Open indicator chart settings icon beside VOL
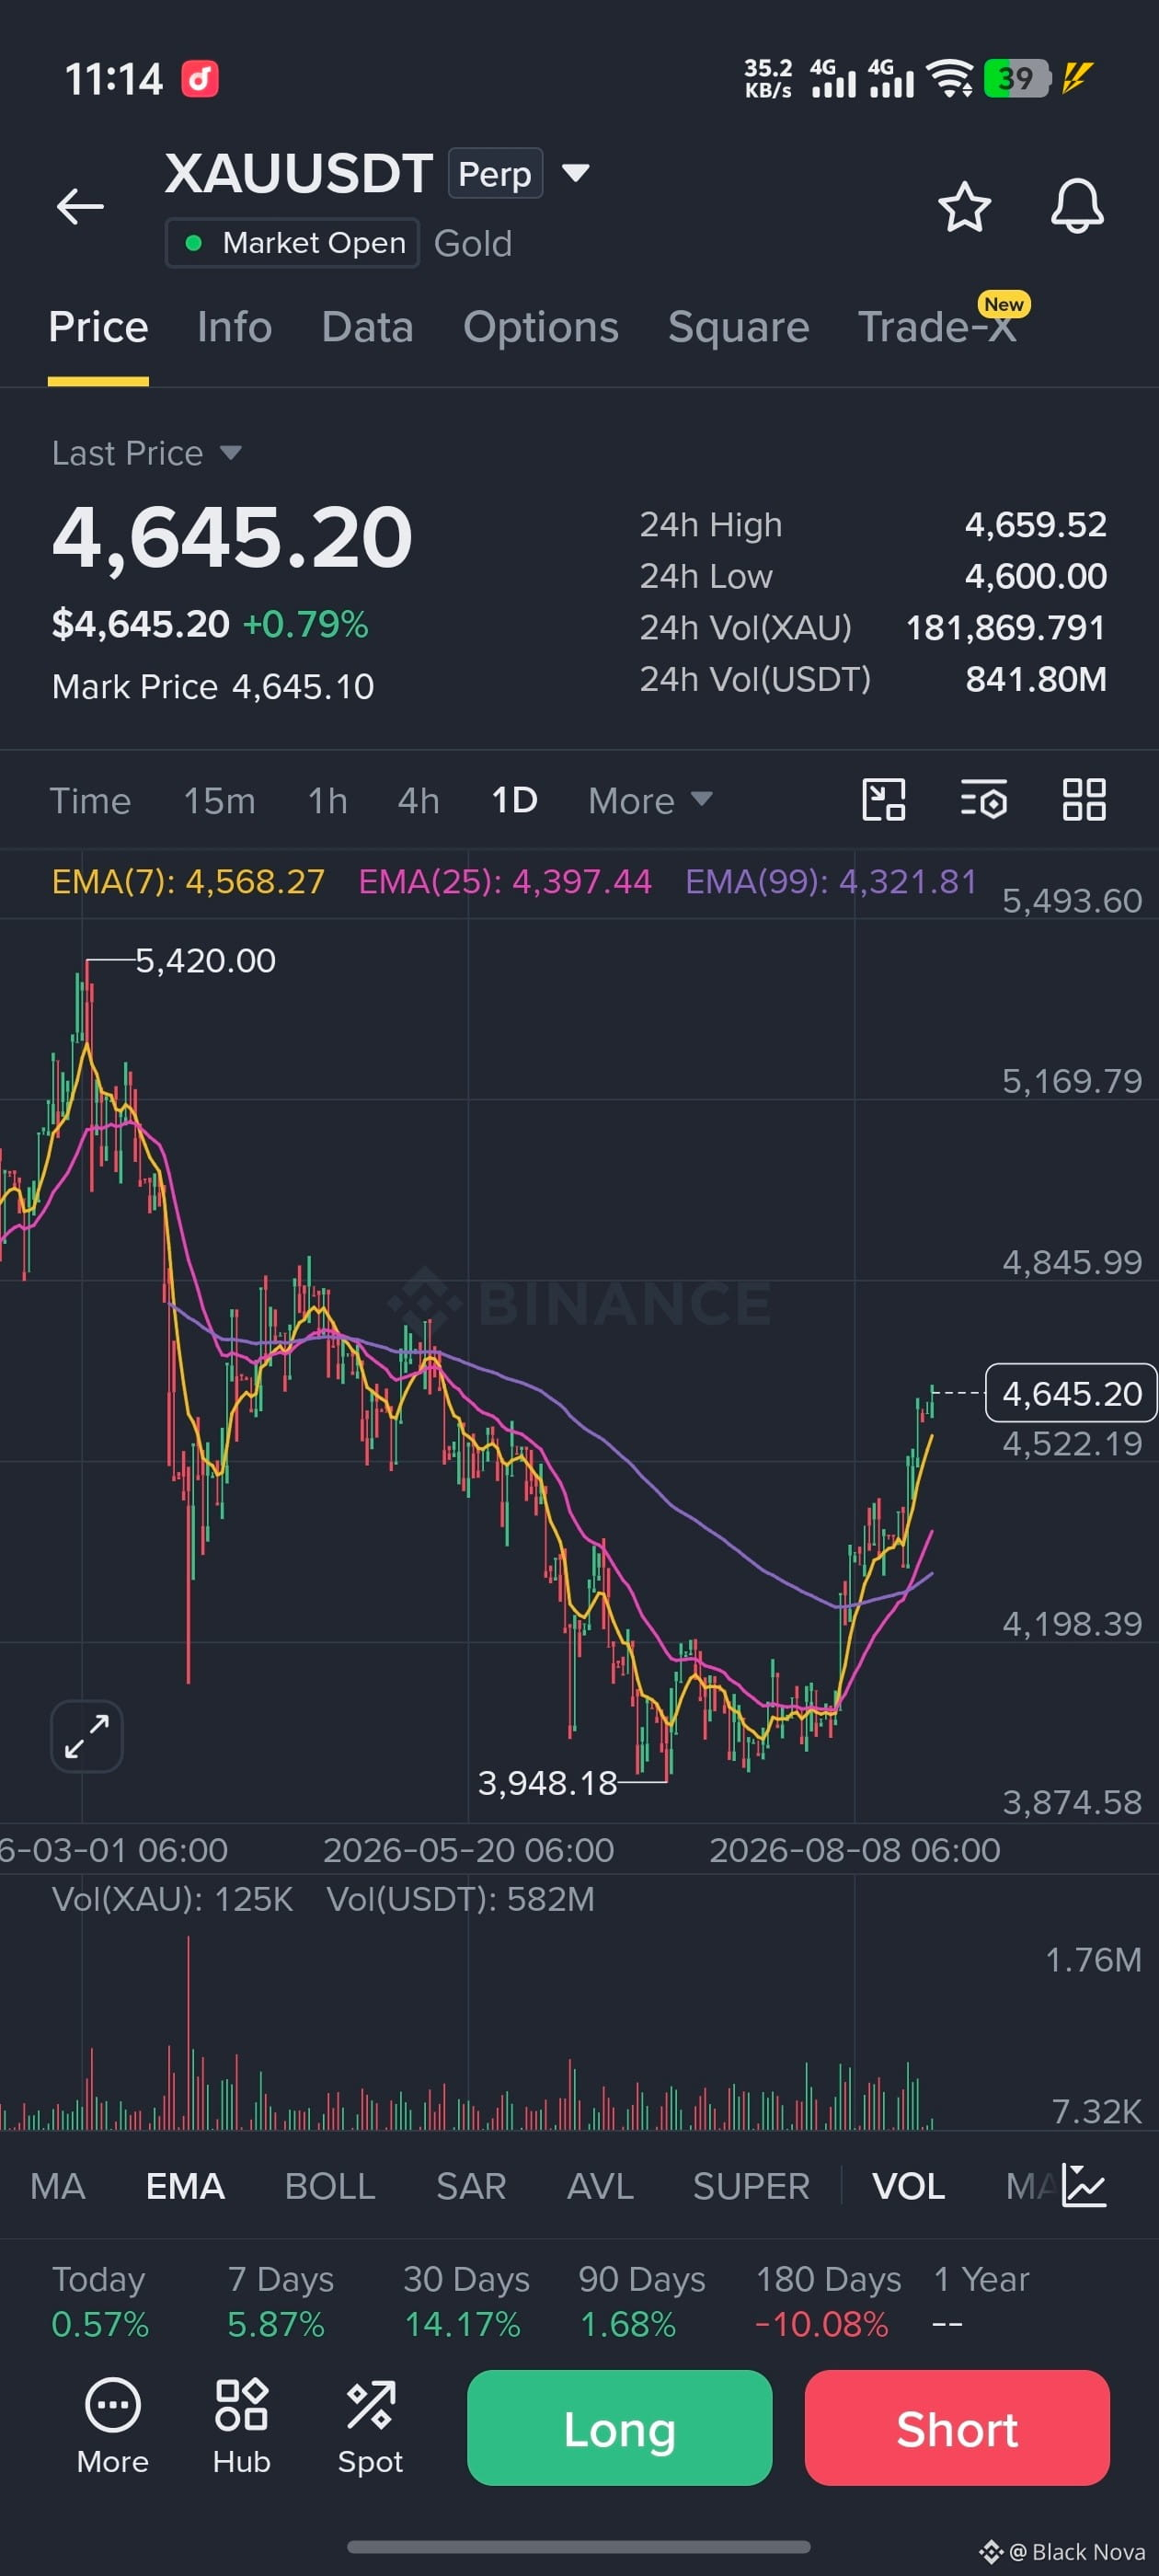 point(1084,2185)
